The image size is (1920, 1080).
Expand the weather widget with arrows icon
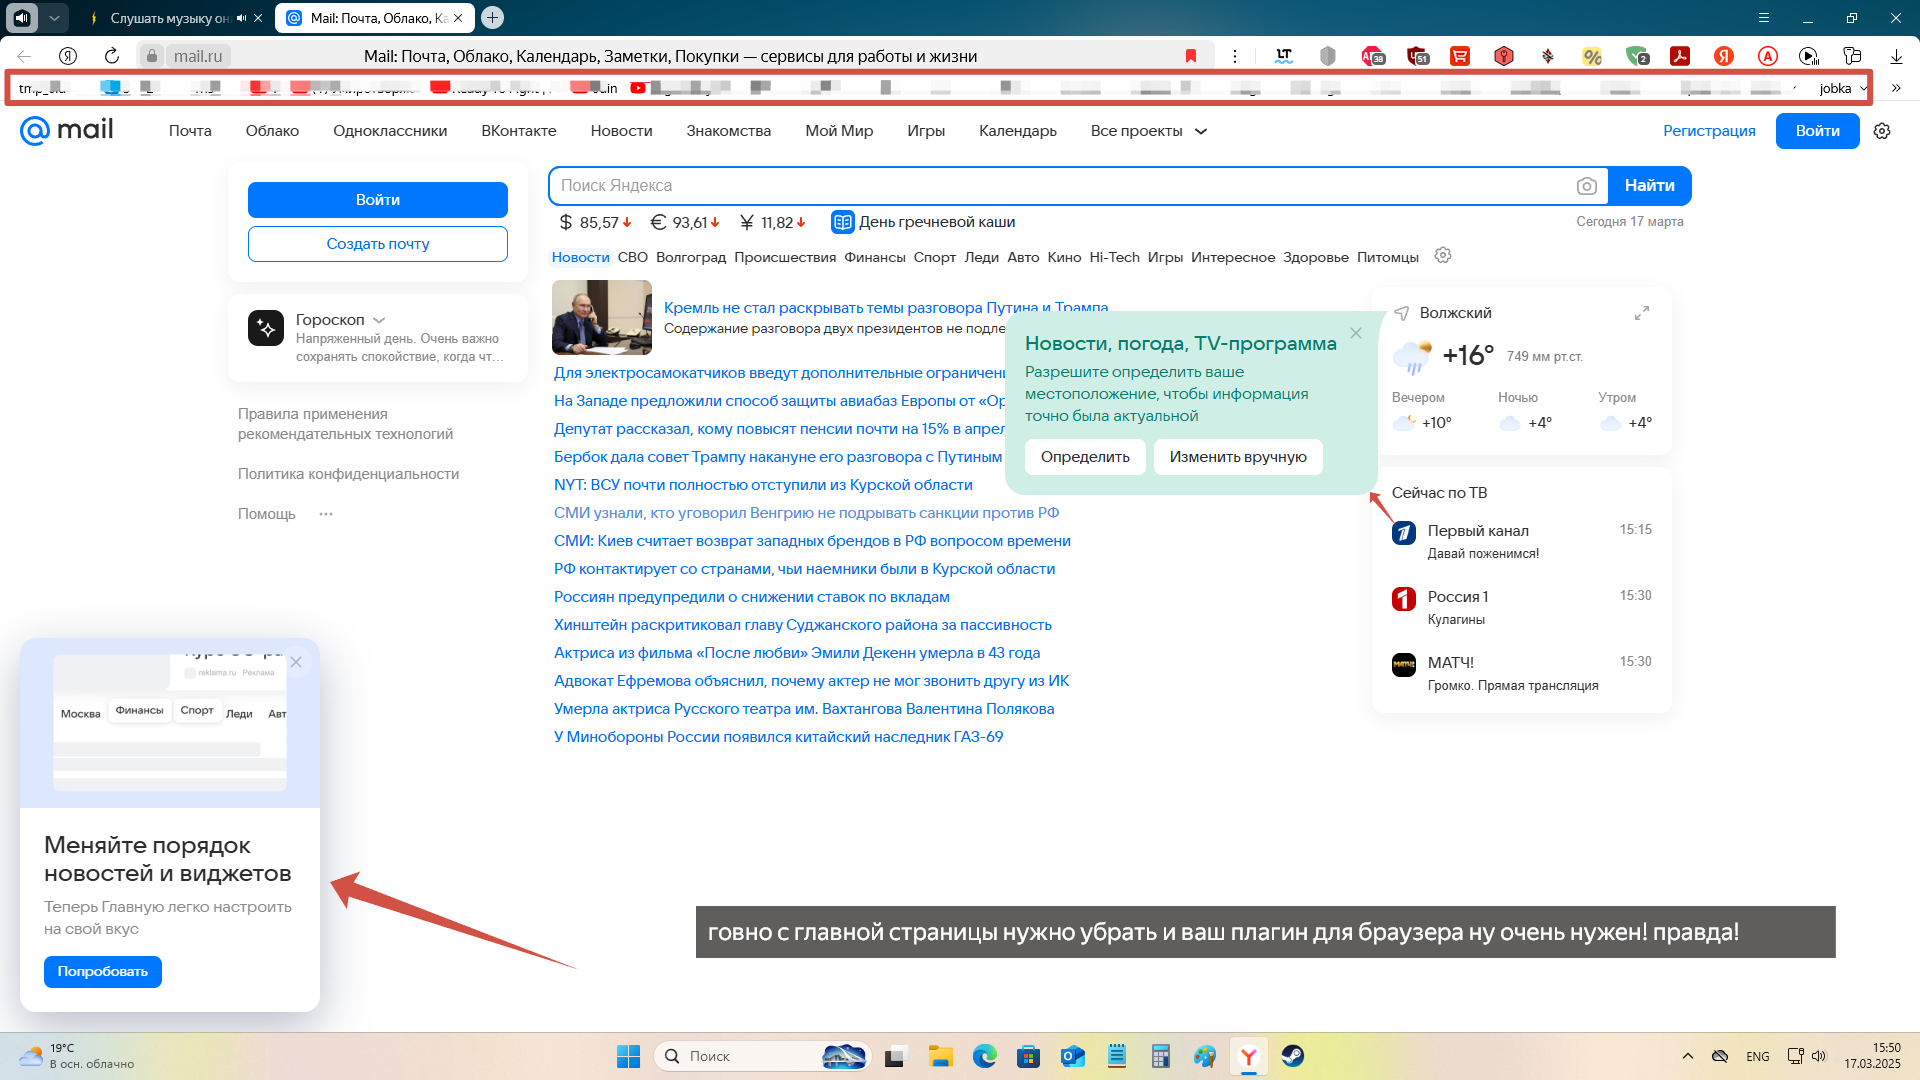pos(1642,313)
